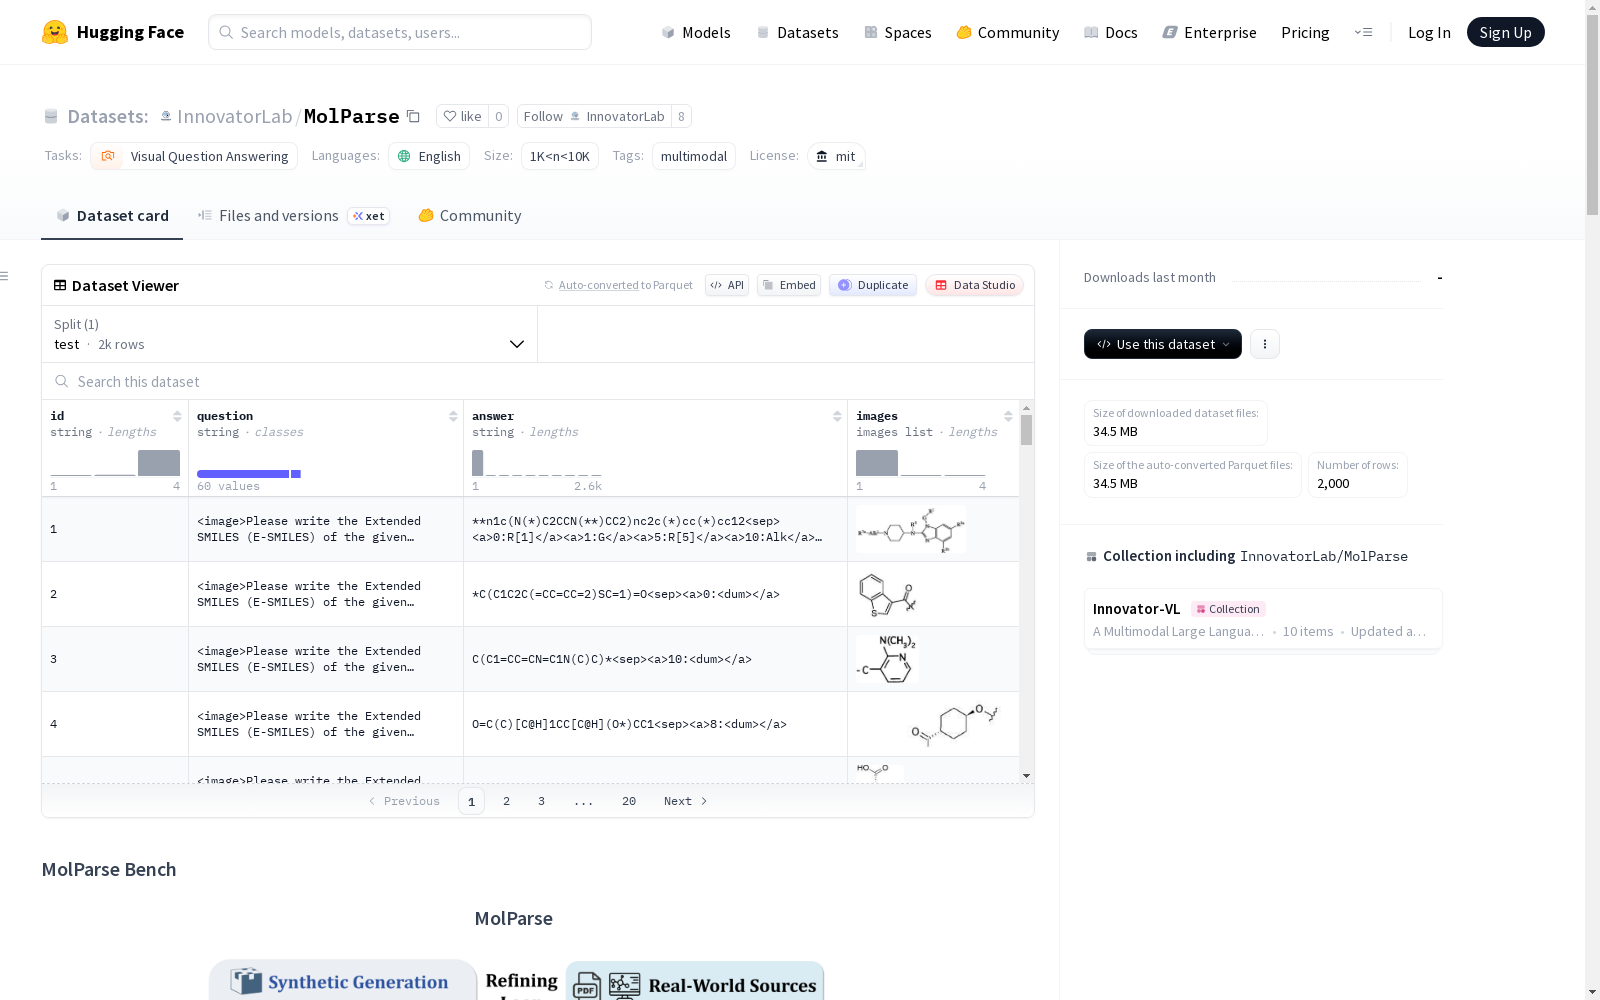The image size is (1600, 1000).
Task: Click the multimodal tag
Action: pos(694,156)
